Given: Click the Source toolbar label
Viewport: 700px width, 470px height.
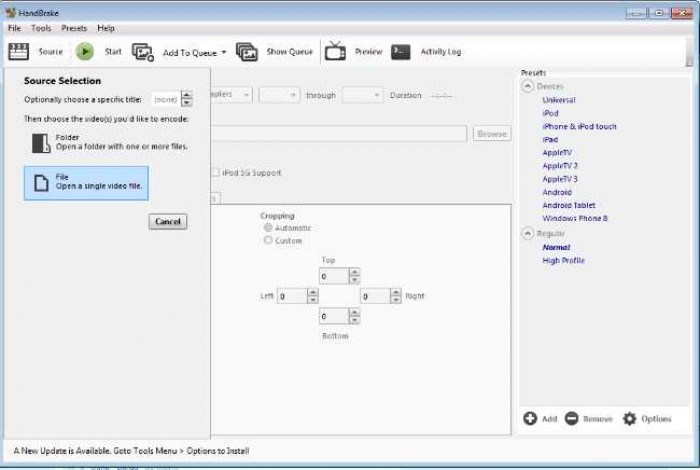Looking at the screenshot, I should pyautogui.click(x=51, y=52).
